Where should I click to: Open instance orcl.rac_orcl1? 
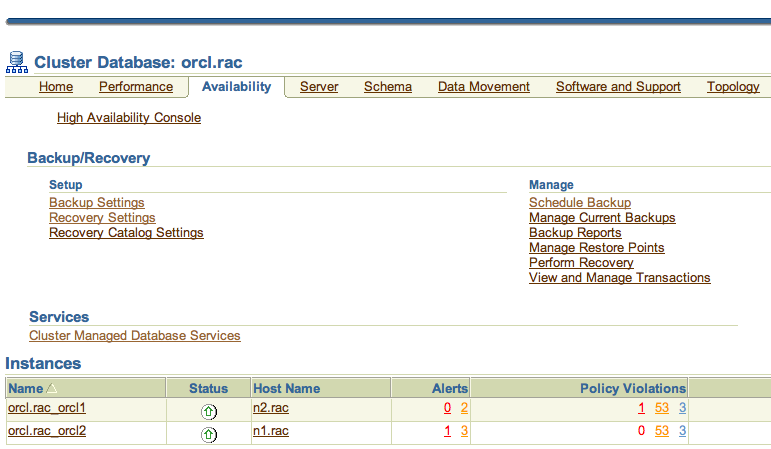(x=47, y=408)
